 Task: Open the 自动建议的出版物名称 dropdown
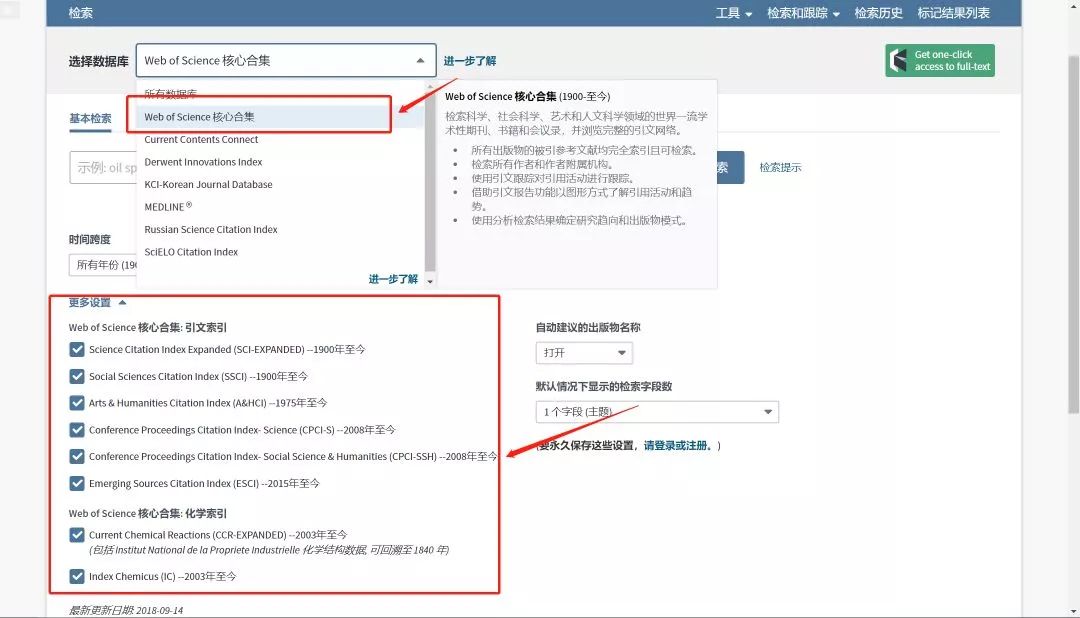pos(584,353)
